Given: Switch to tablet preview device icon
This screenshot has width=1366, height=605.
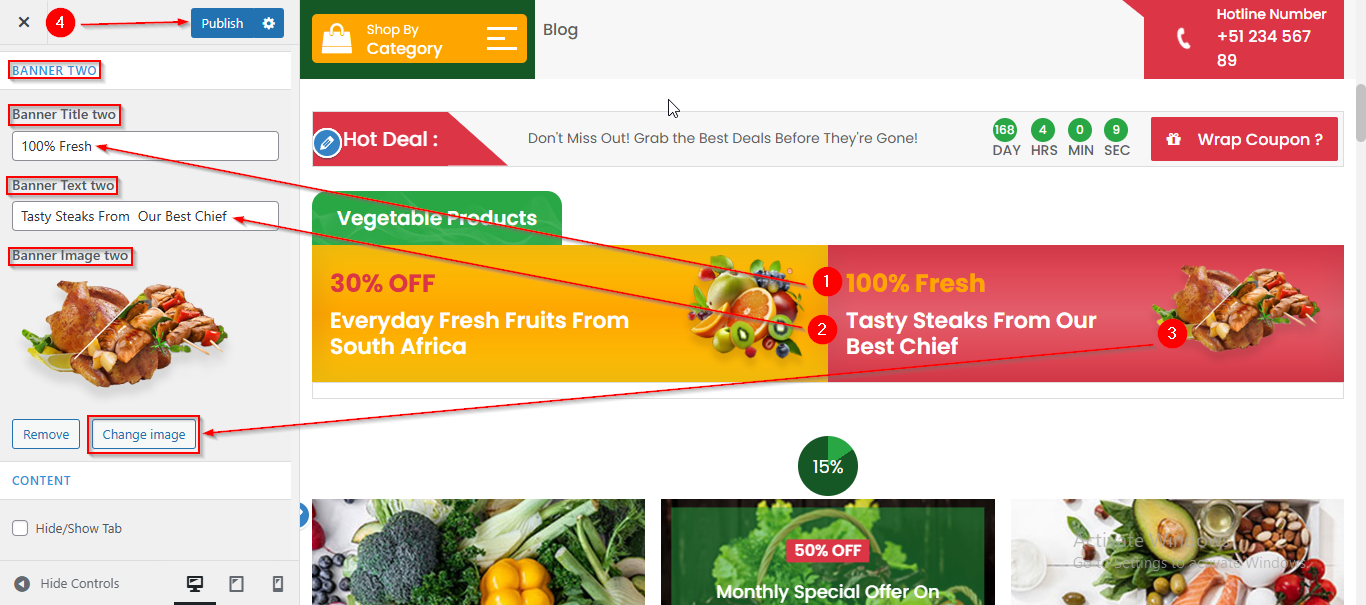Looking at the screenshot, I should 237,584.
